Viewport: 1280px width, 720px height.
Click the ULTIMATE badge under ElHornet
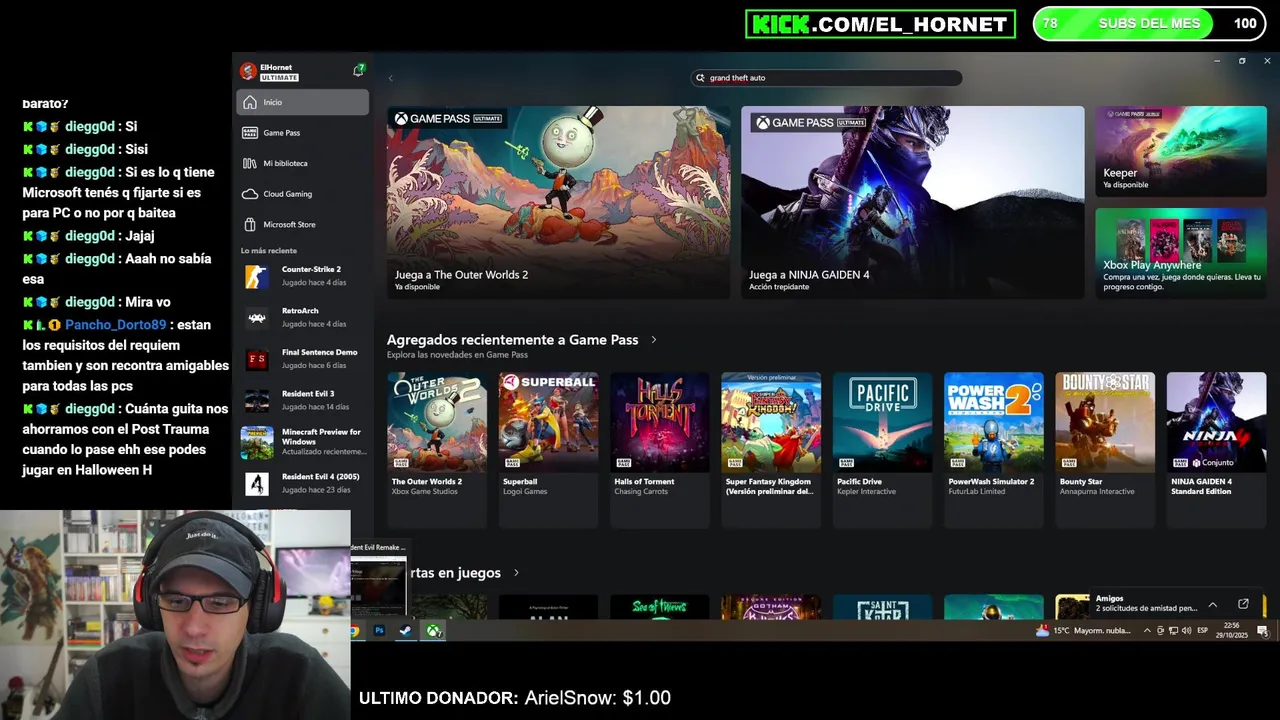tap(279, 77)
